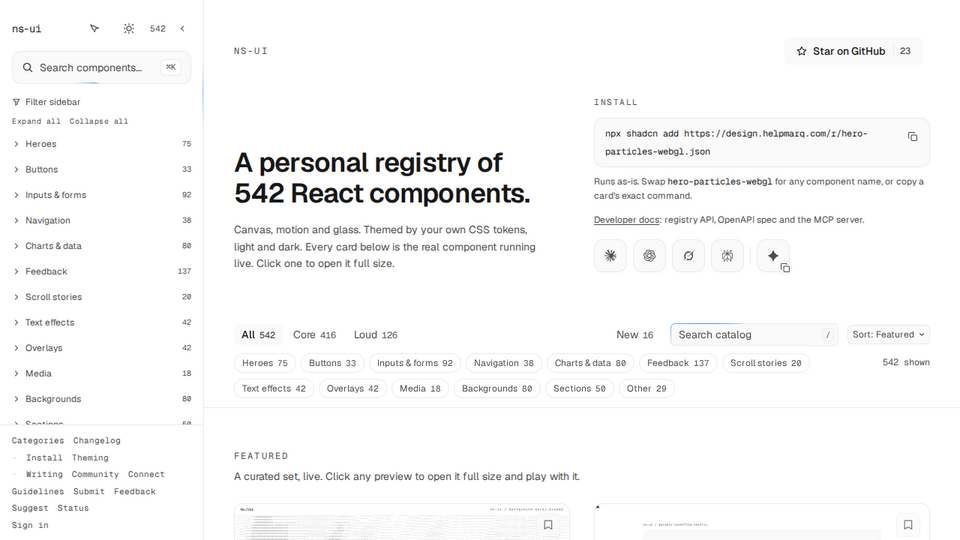Image resolution: width=960 pixels, height=540 pixels.
Task: Filter by Media 18 chip
Action: coord(420,389)
